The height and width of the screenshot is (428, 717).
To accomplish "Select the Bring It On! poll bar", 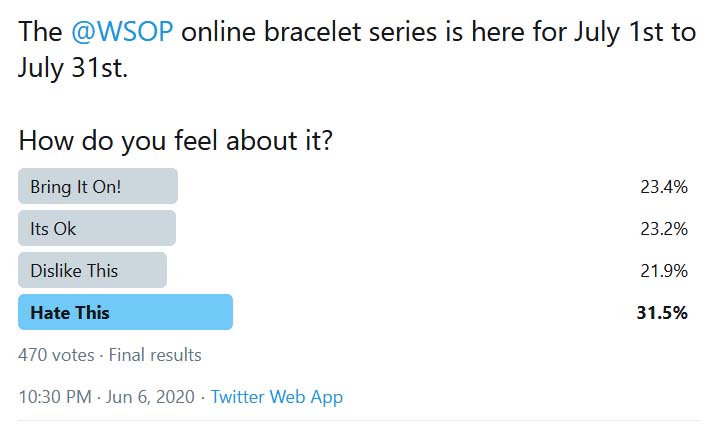I will pos(98,186).
